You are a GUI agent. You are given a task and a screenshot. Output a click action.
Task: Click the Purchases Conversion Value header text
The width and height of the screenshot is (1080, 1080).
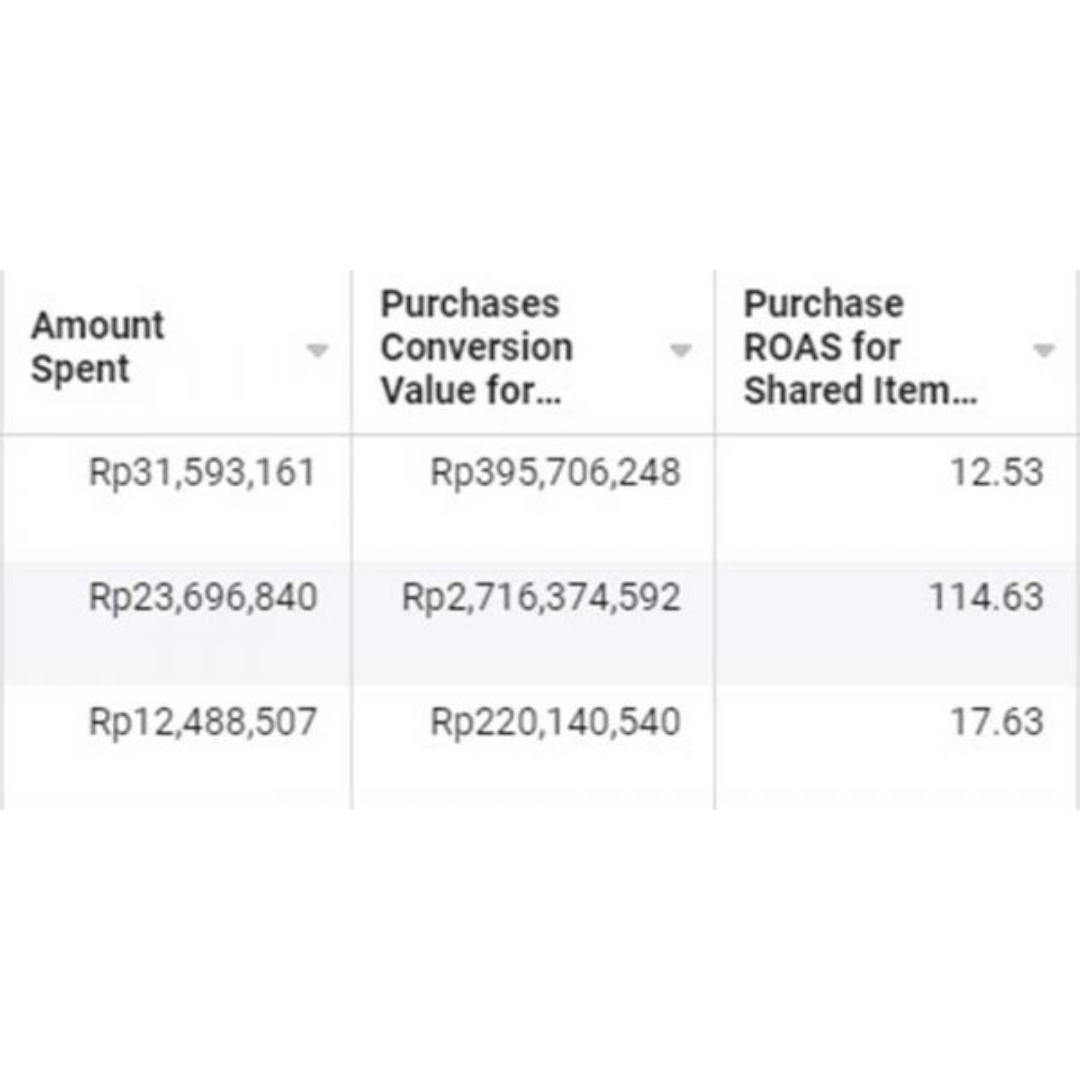[477, 347]
